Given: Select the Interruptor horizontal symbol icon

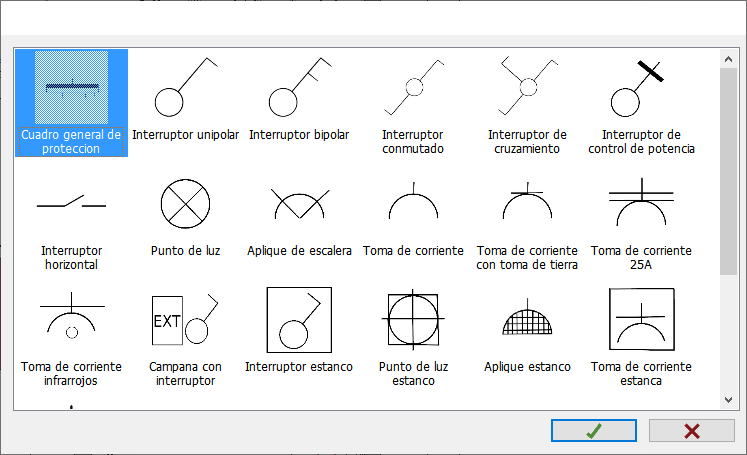Looking at the screenshot, I should click(x=71, y=202).
